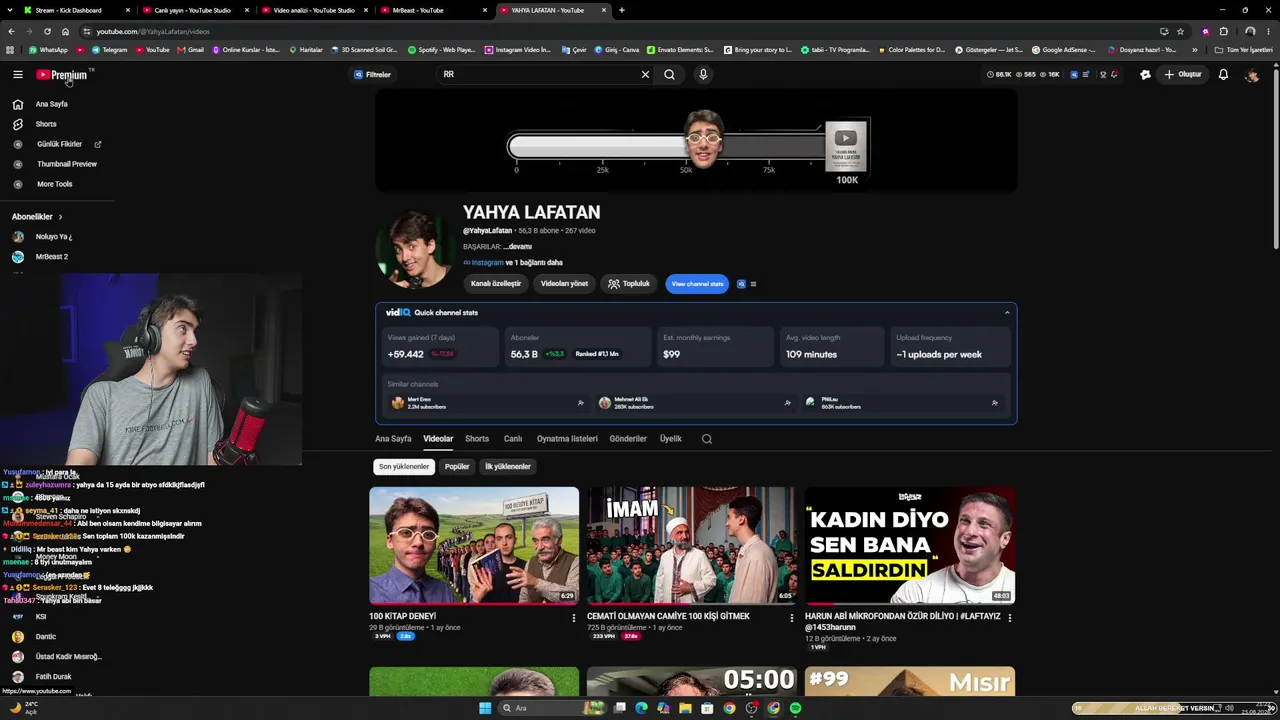Start voice search with the microphone icon
The image size is (1280, 720).
(703, 75)
